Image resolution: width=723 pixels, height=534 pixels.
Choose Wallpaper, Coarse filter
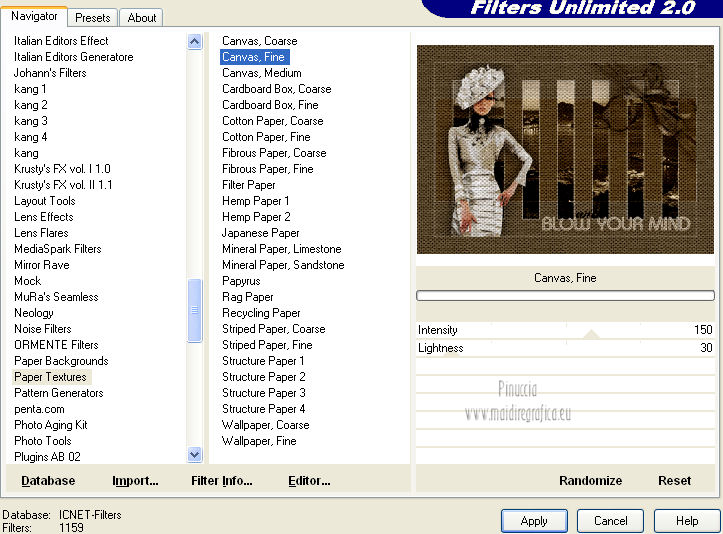(x=266, y=425)
